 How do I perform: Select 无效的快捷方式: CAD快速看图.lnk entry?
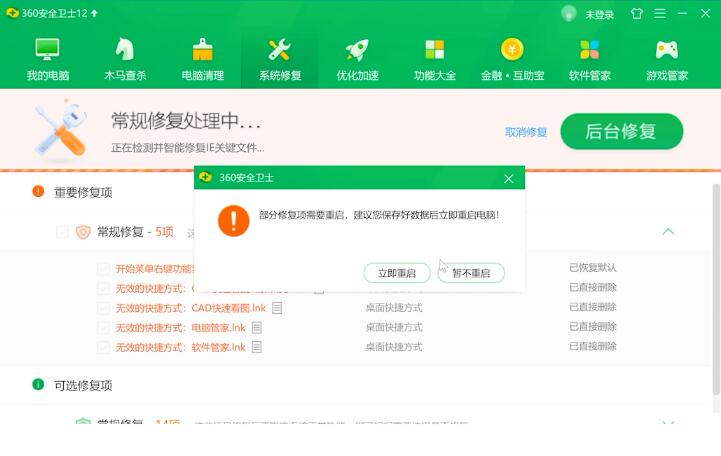pyautogui.click(x=191, y=308)
